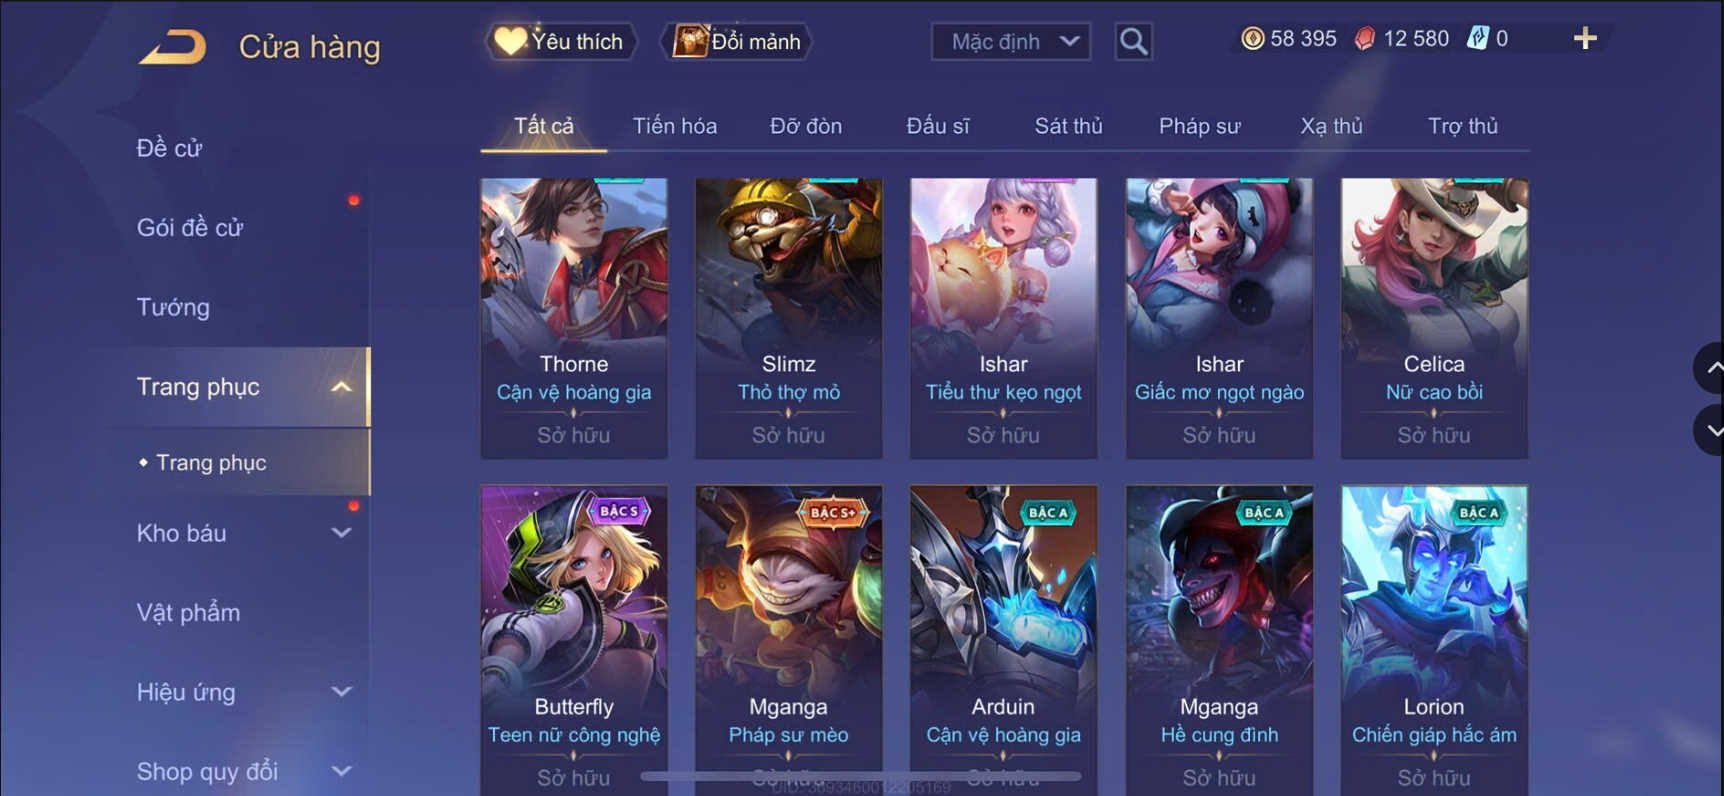Open the Thorne Cận vệ hoàng gia skin
Viewport: 1724px width, 796px height.
[x=574, y=318]
